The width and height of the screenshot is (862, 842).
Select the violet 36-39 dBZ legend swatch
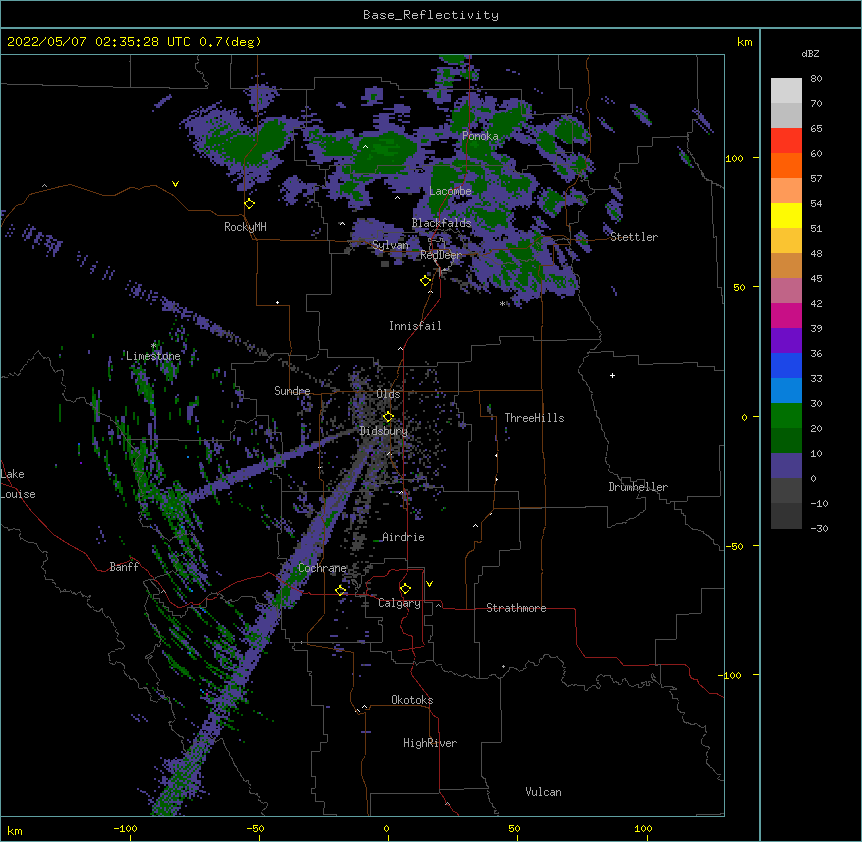786,341
